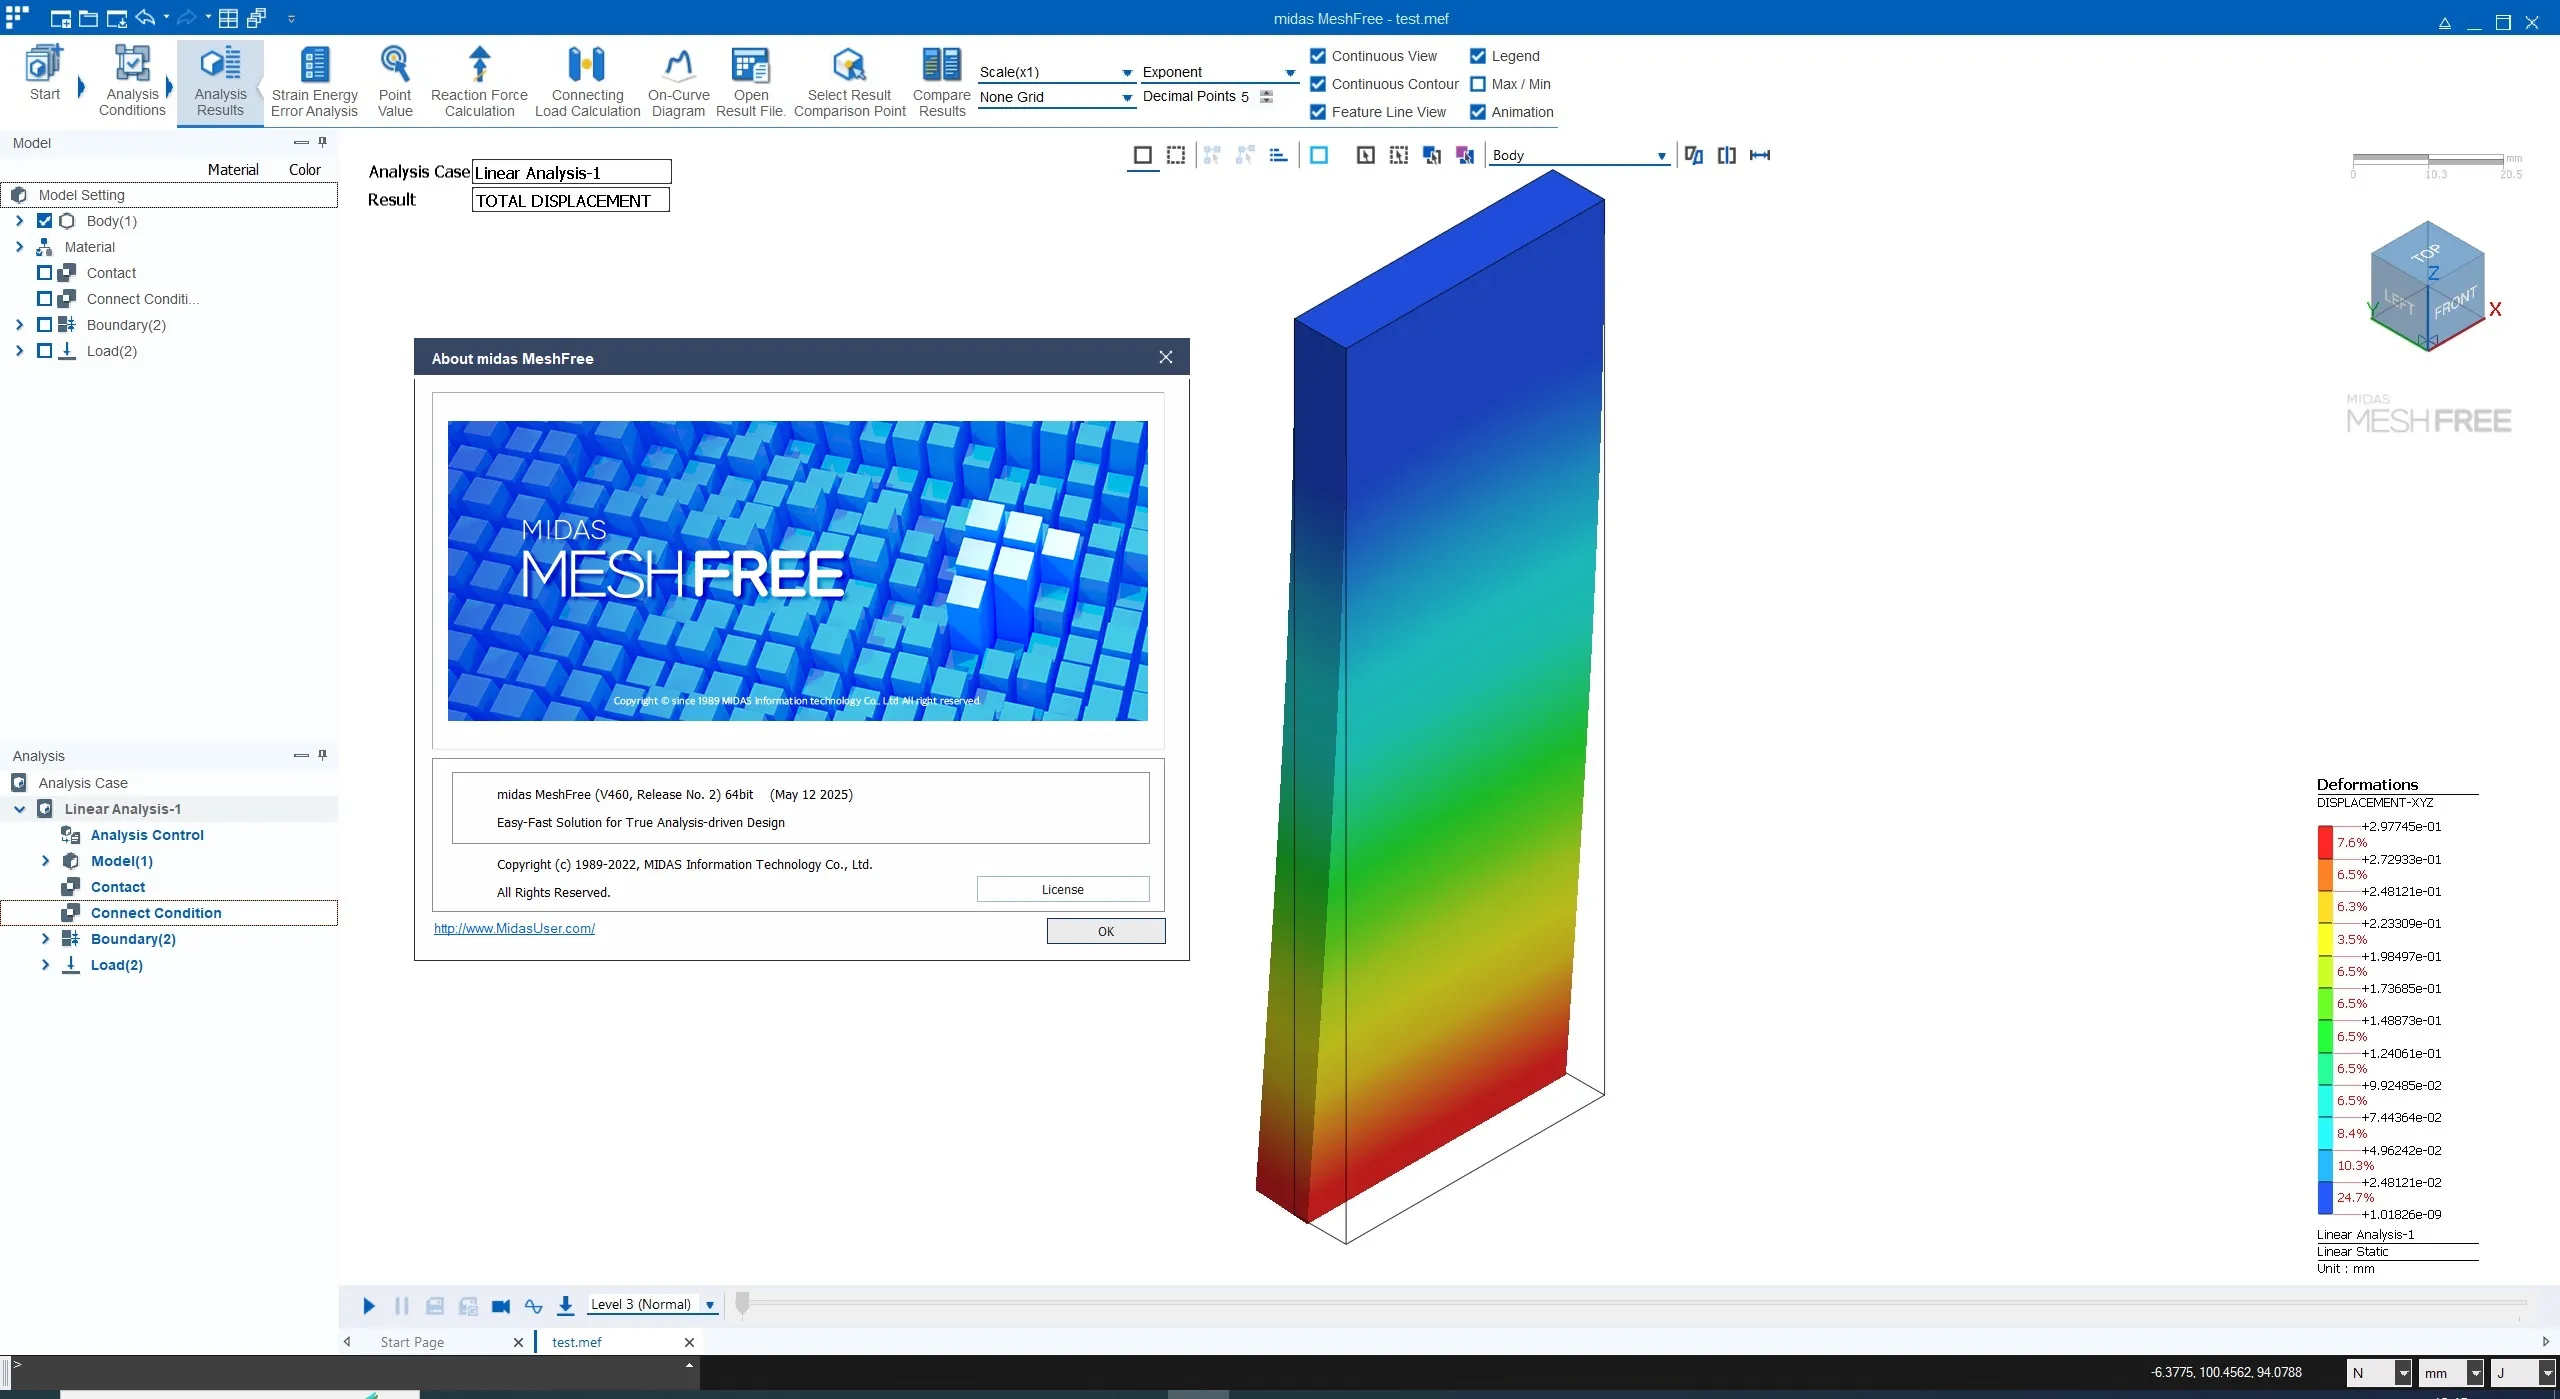Viewport: 2560px width, 1399px height.
Task: Check the Contact checkbox in Model tree
Action: click(x=44, y=273)
